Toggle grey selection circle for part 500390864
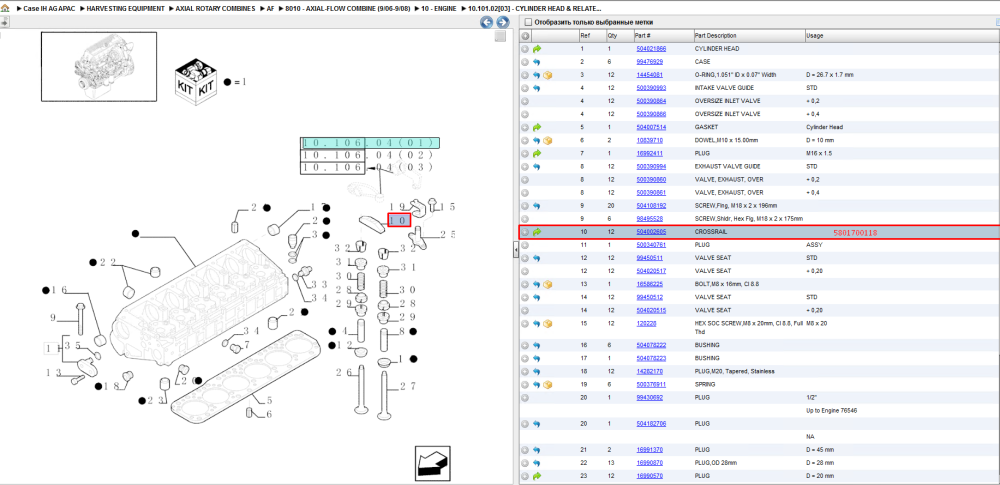Image resolution: width=1000 pixels, height=485 pixels. pyautogui.click(x=525, y=101)
